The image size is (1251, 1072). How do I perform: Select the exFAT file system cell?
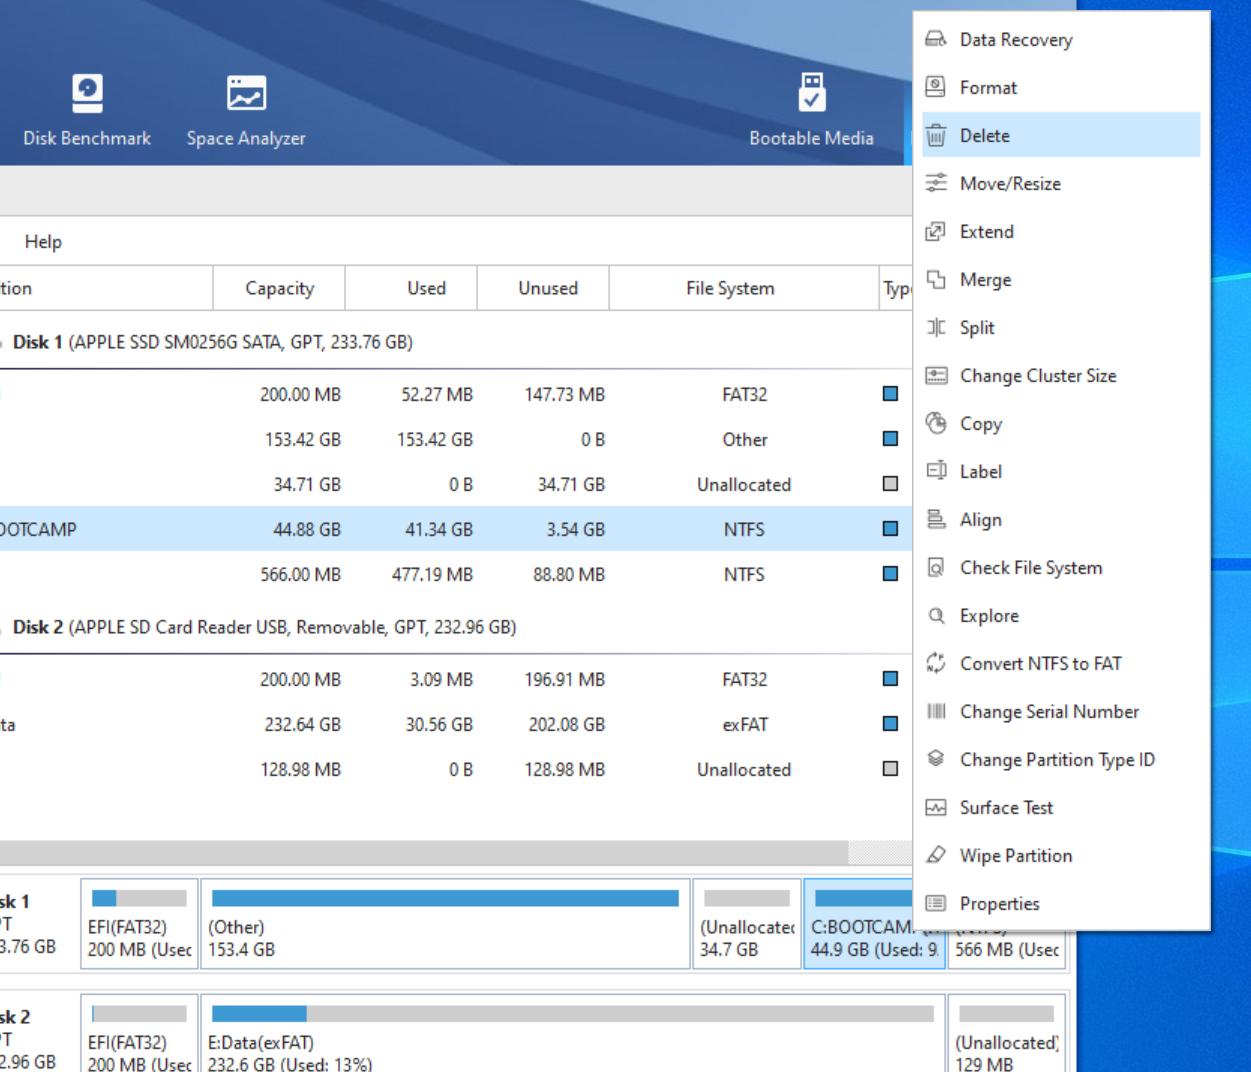pyautogui.click(x=745, y=724)
